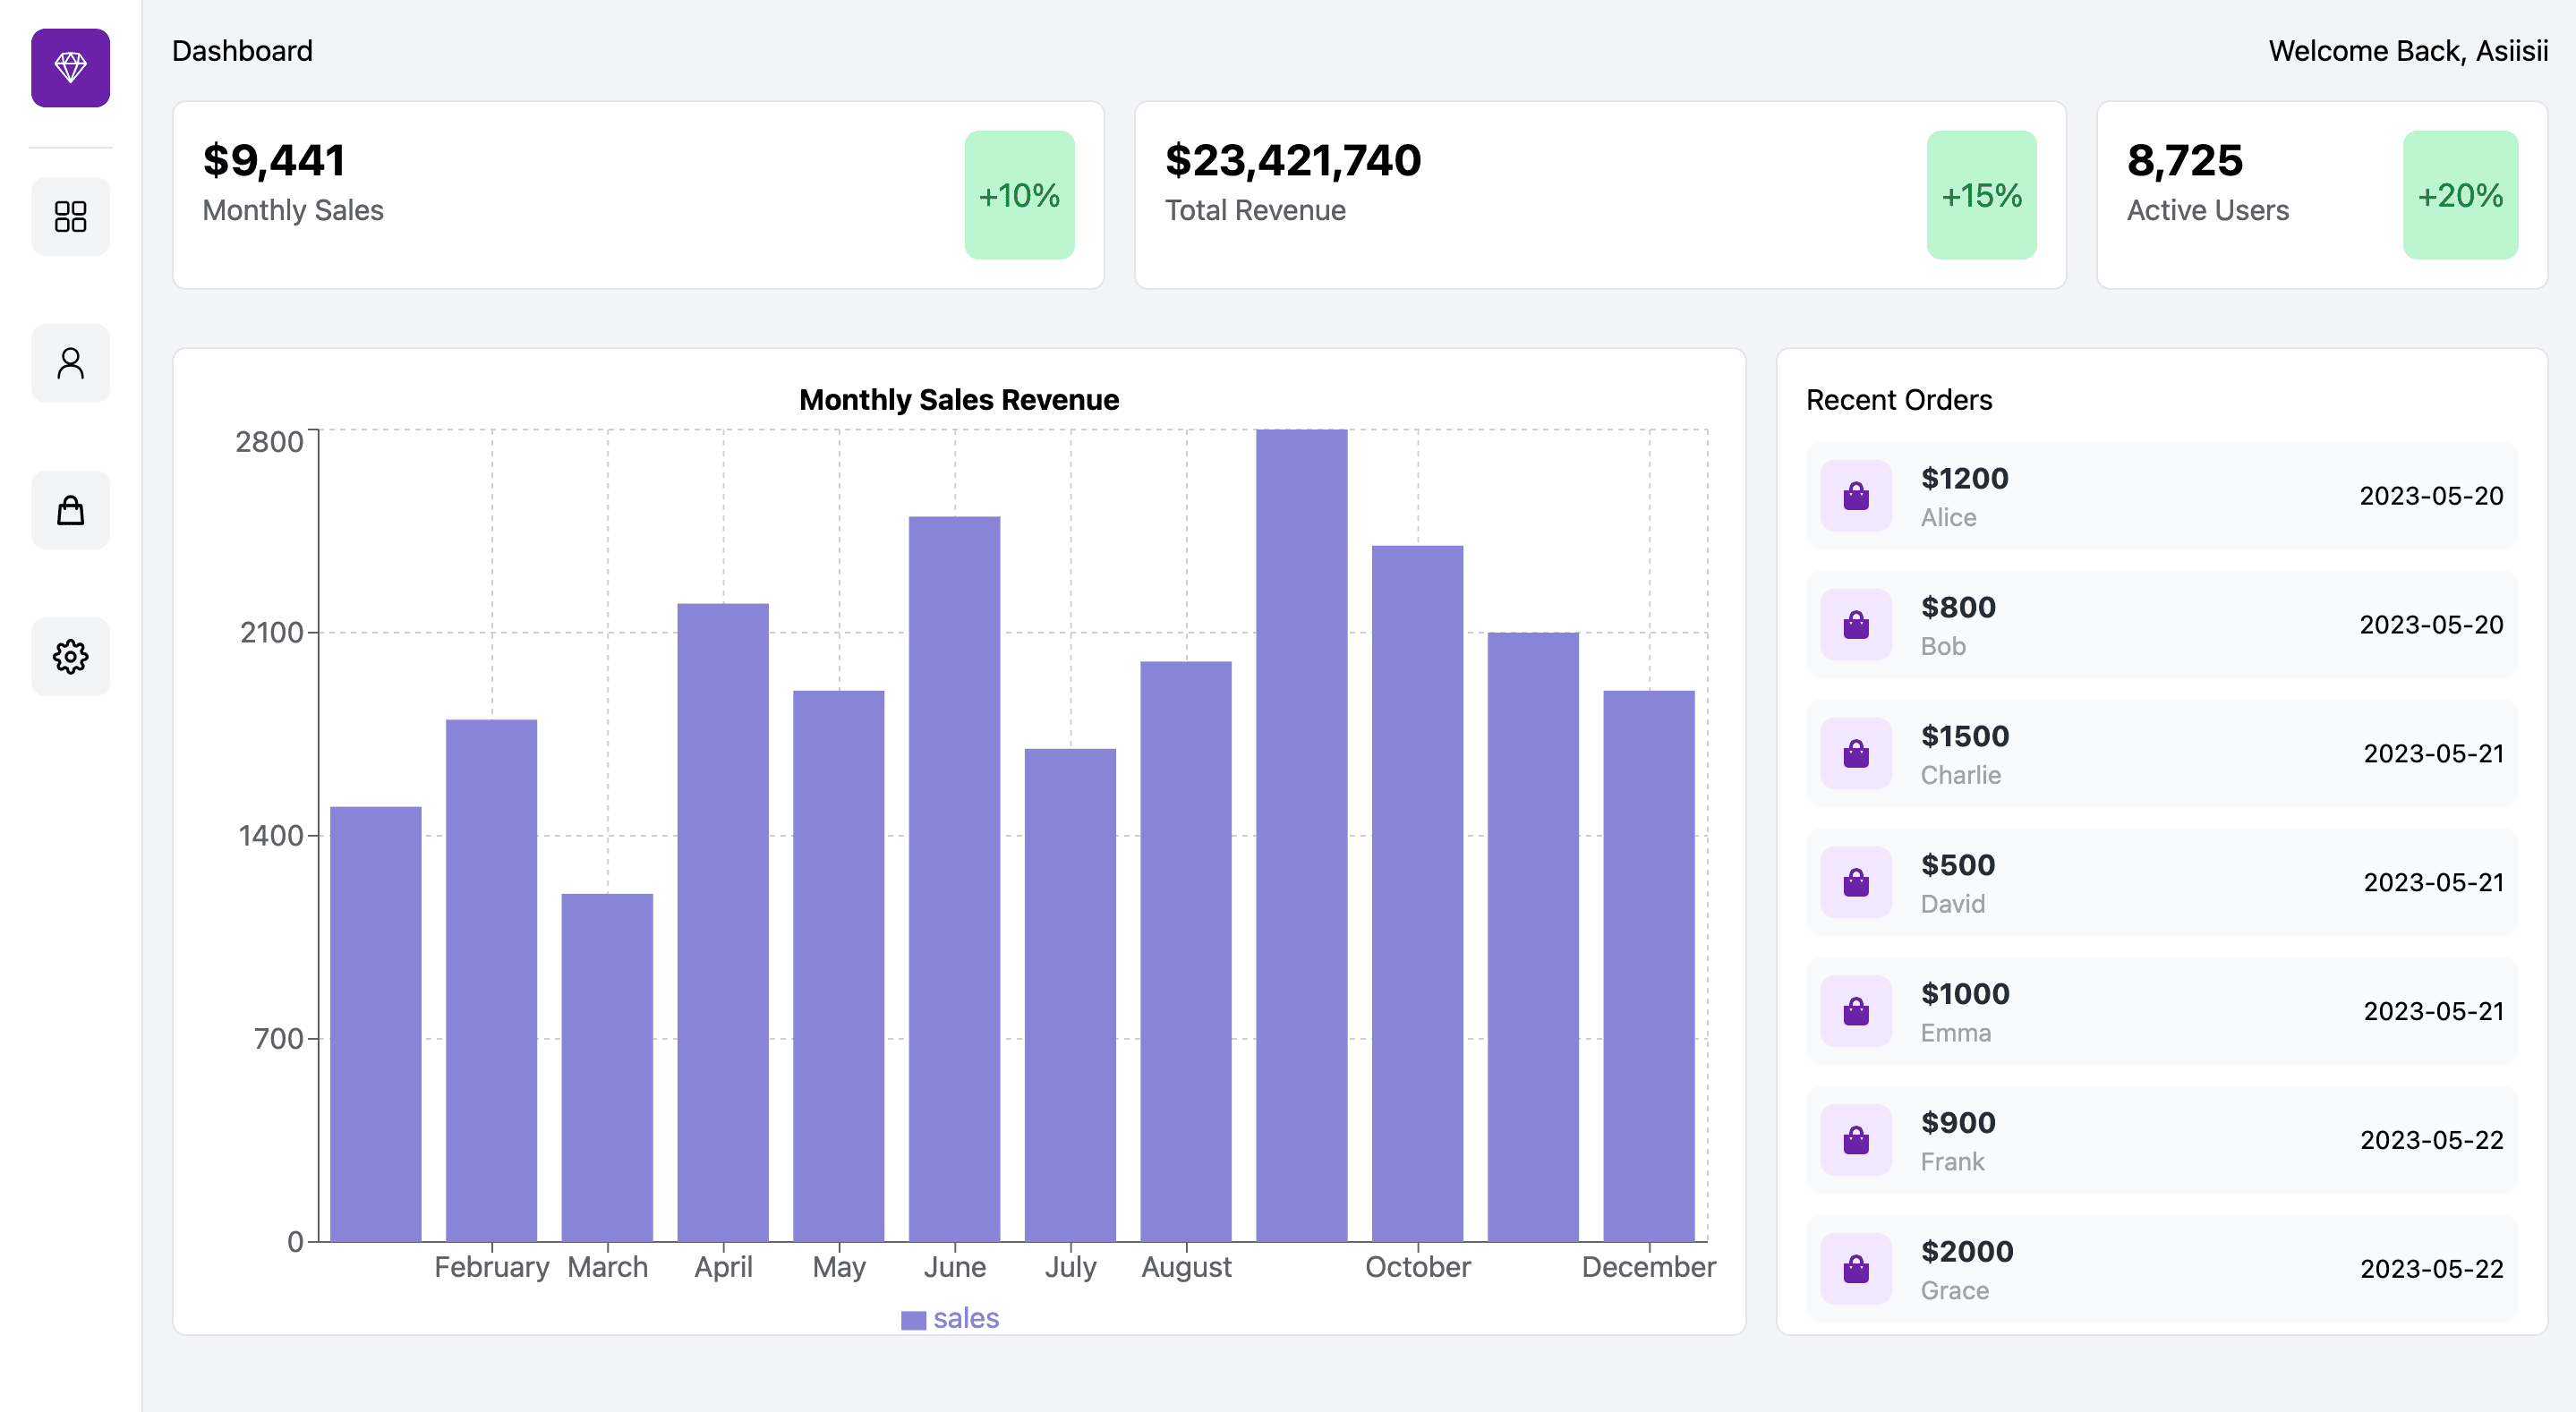
Task: Click the bag icon on Charlie's order
Action: pyautogui.click(x=1856, y=754)
